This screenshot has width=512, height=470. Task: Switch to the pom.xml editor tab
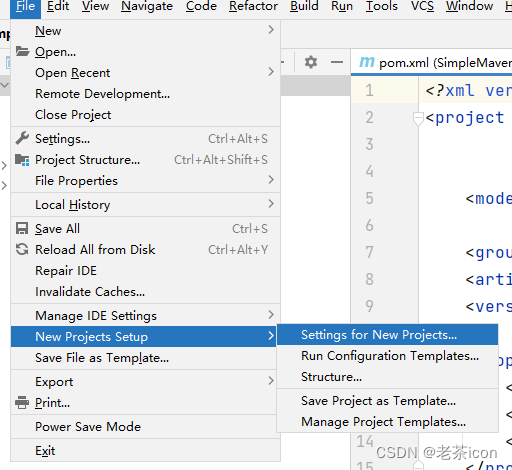435,62
